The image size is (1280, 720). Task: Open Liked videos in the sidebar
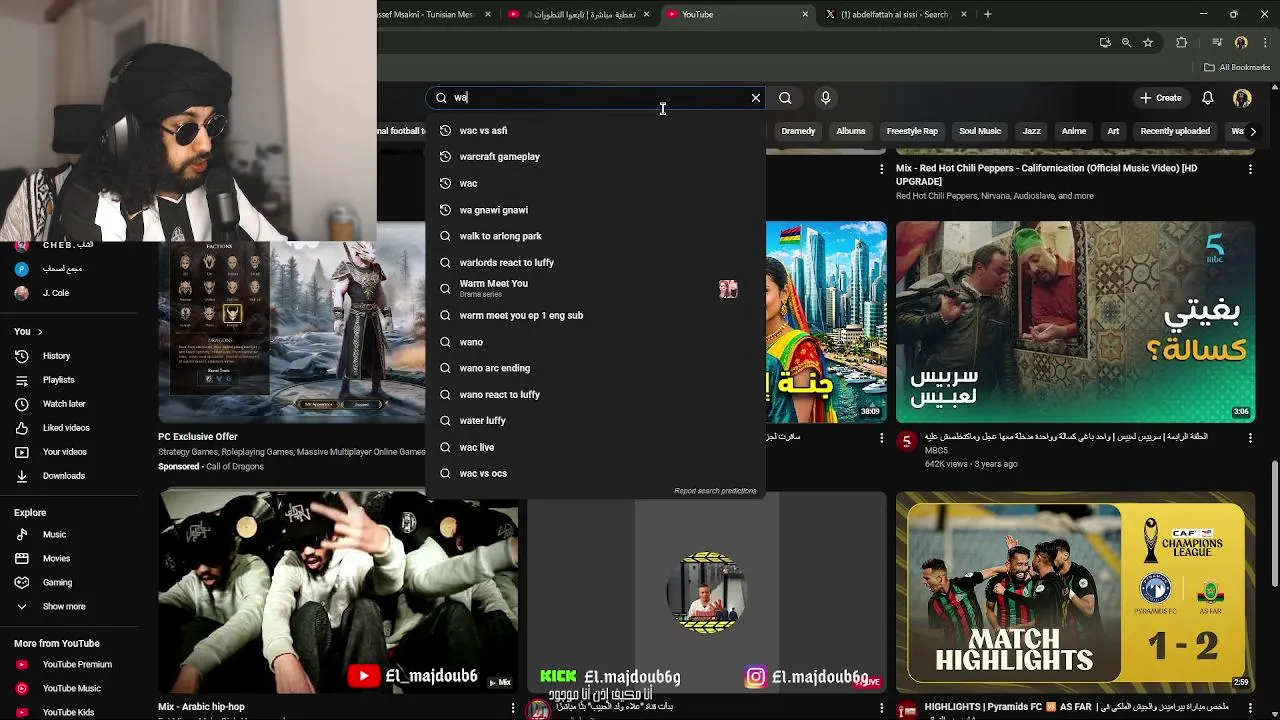coord(66,428)
